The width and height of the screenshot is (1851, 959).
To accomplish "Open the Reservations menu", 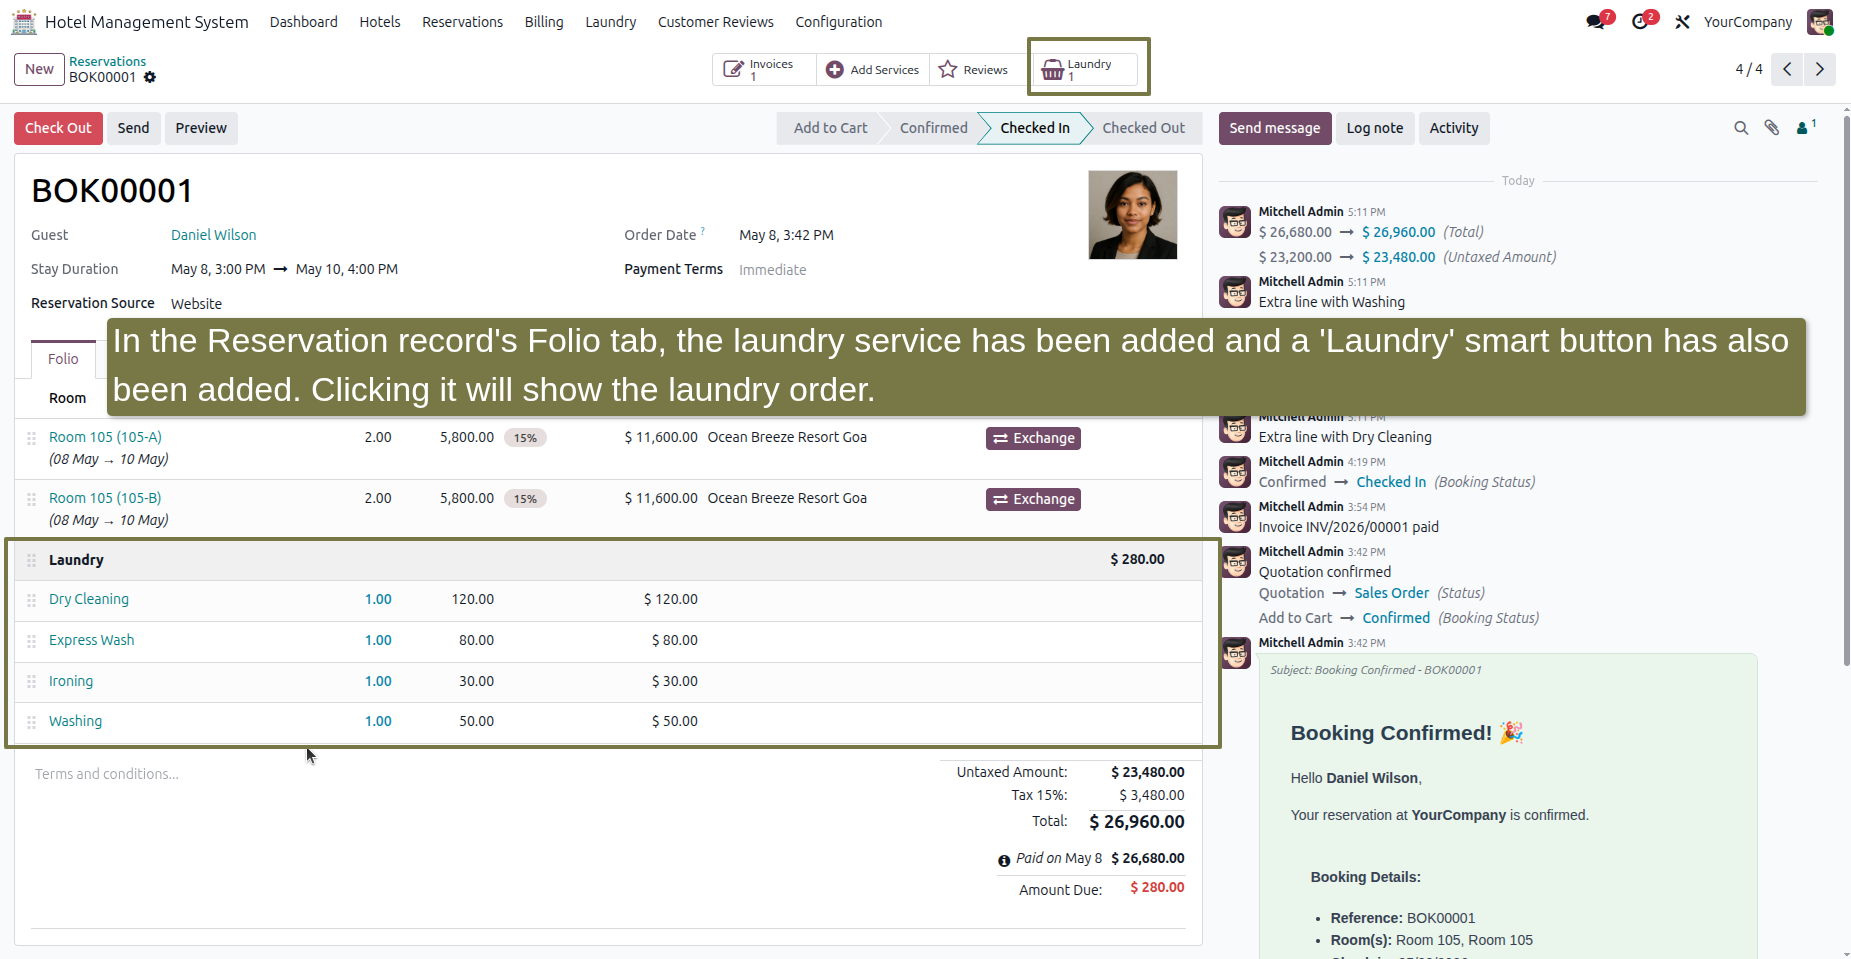I will point(462,22).
